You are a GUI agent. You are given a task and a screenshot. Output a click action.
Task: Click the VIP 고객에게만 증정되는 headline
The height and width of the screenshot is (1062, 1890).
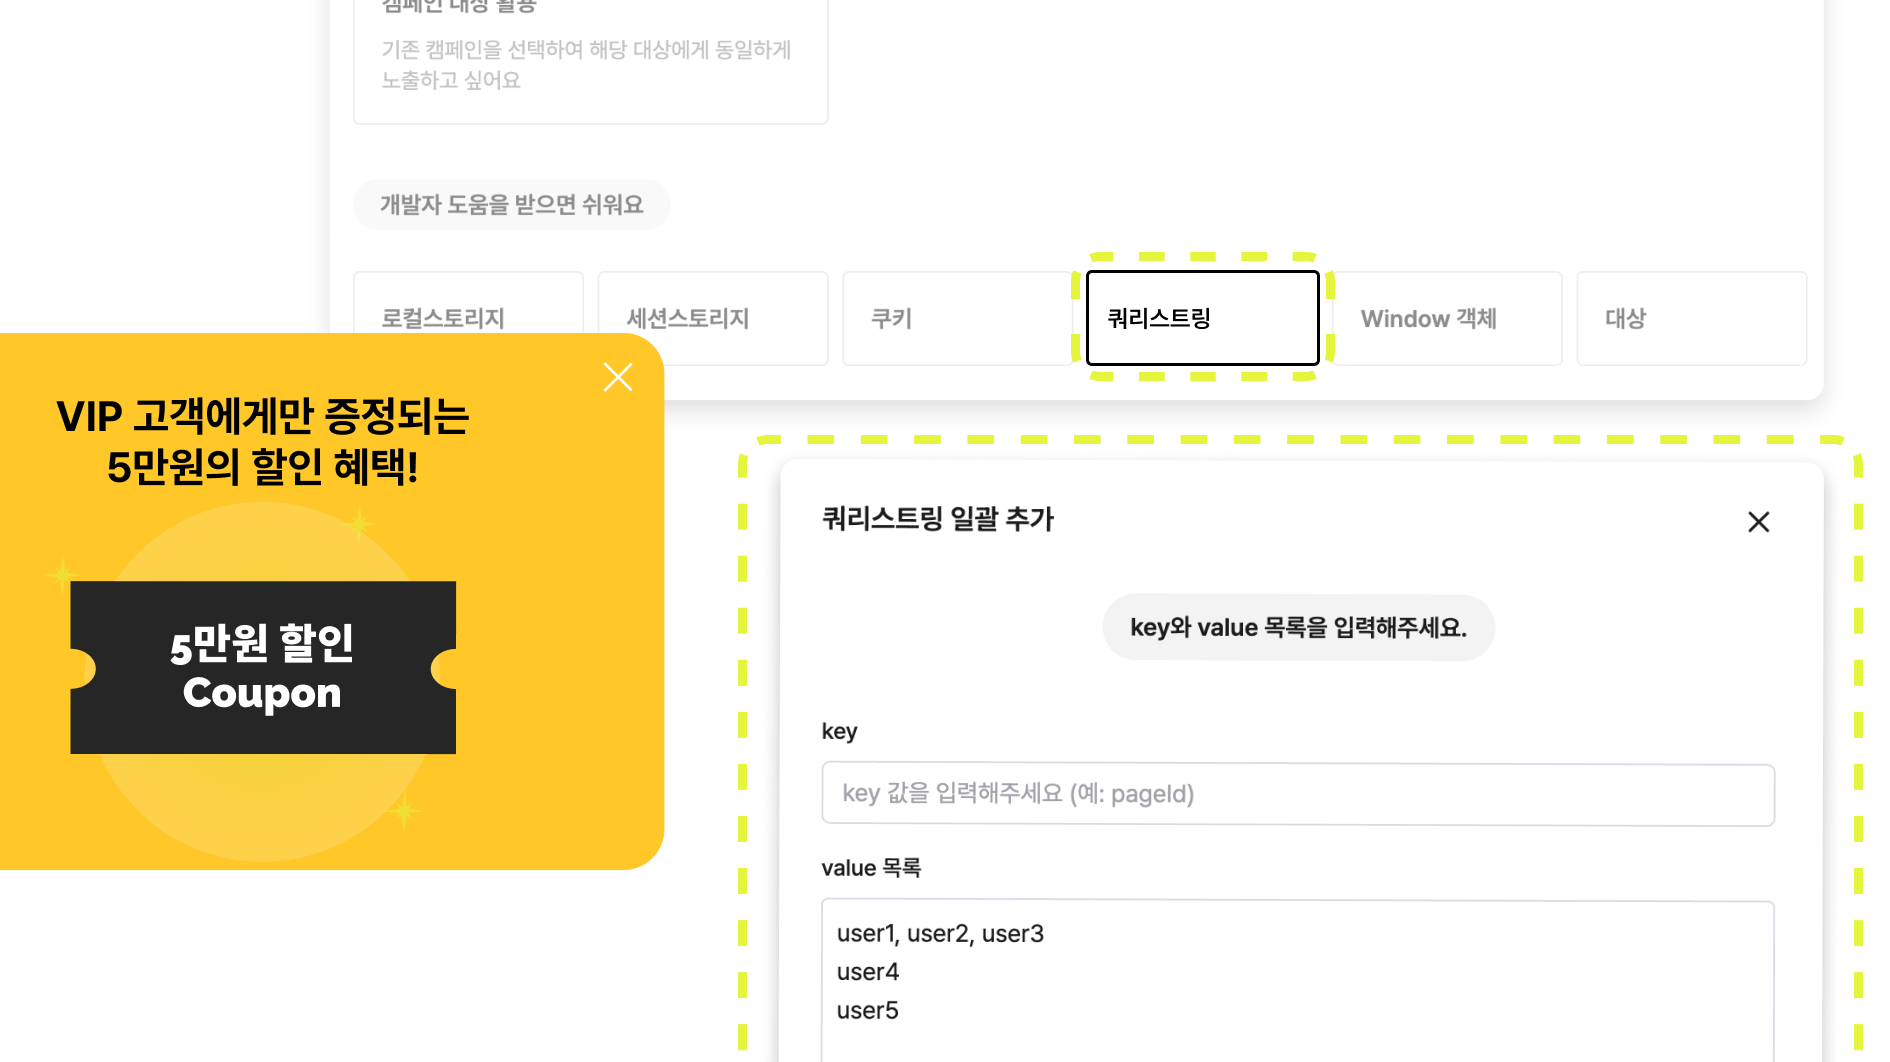click(262, 416)
